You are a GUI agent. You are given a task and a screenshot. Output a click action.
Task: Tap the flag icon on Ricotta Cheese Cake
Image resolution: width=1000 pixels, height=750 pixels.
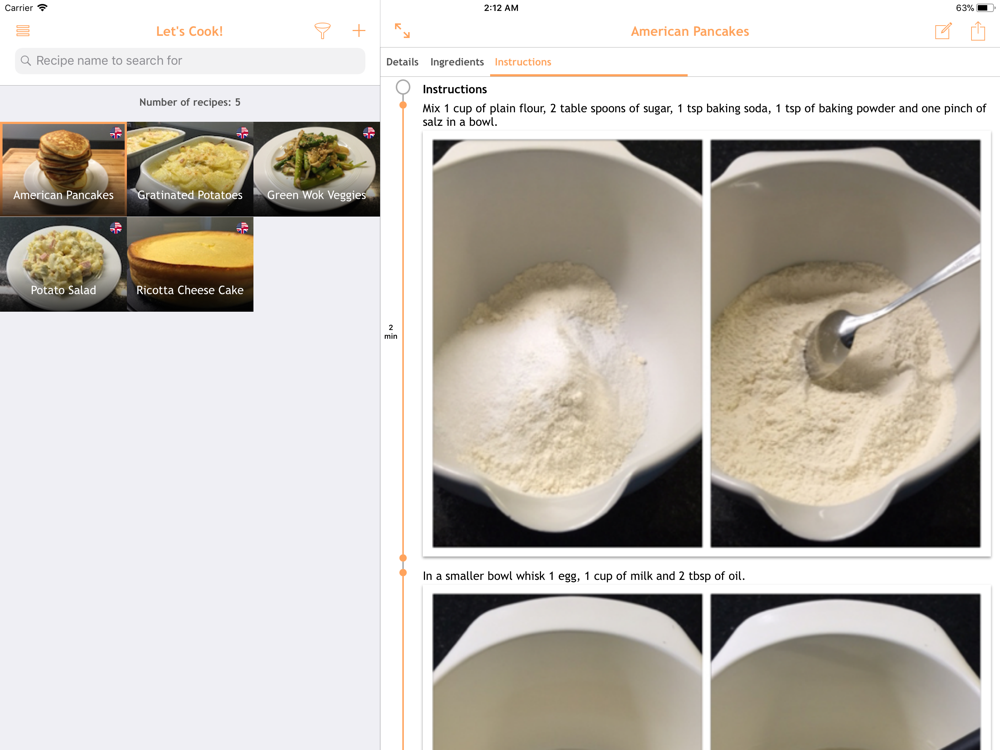[x=242, y=228]
